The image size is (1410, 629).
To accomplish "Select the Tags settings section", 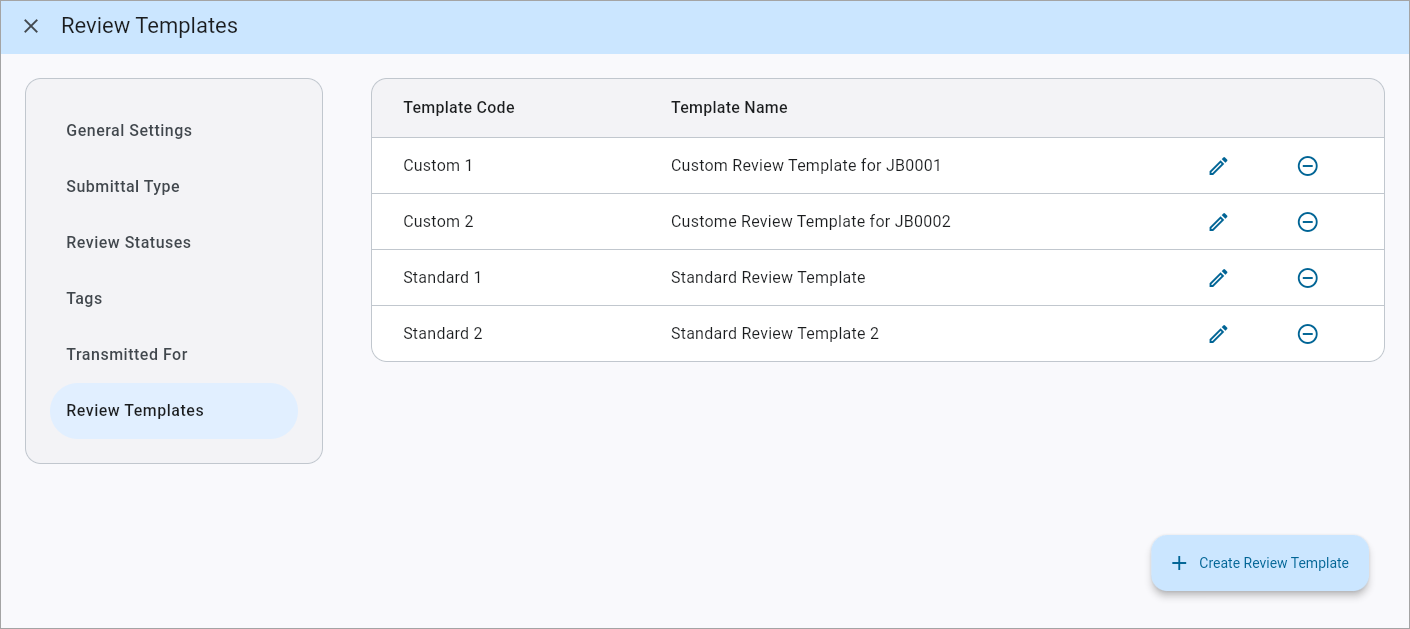I will (84, 298).
